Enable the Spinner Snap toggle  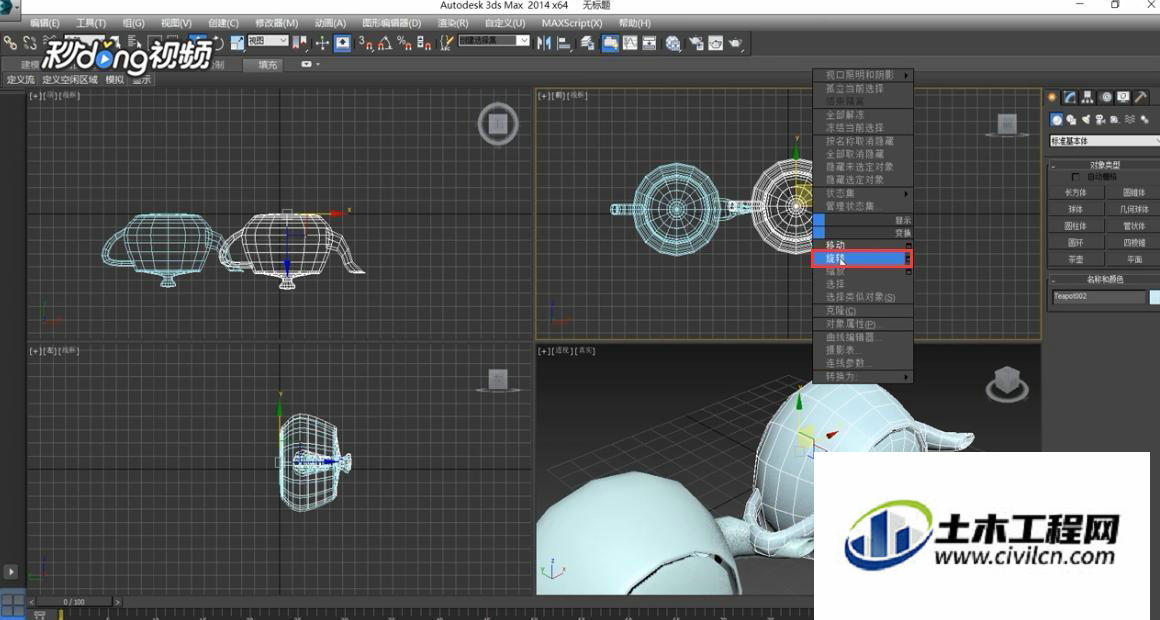pyautogui.click(x=424, y=43)
